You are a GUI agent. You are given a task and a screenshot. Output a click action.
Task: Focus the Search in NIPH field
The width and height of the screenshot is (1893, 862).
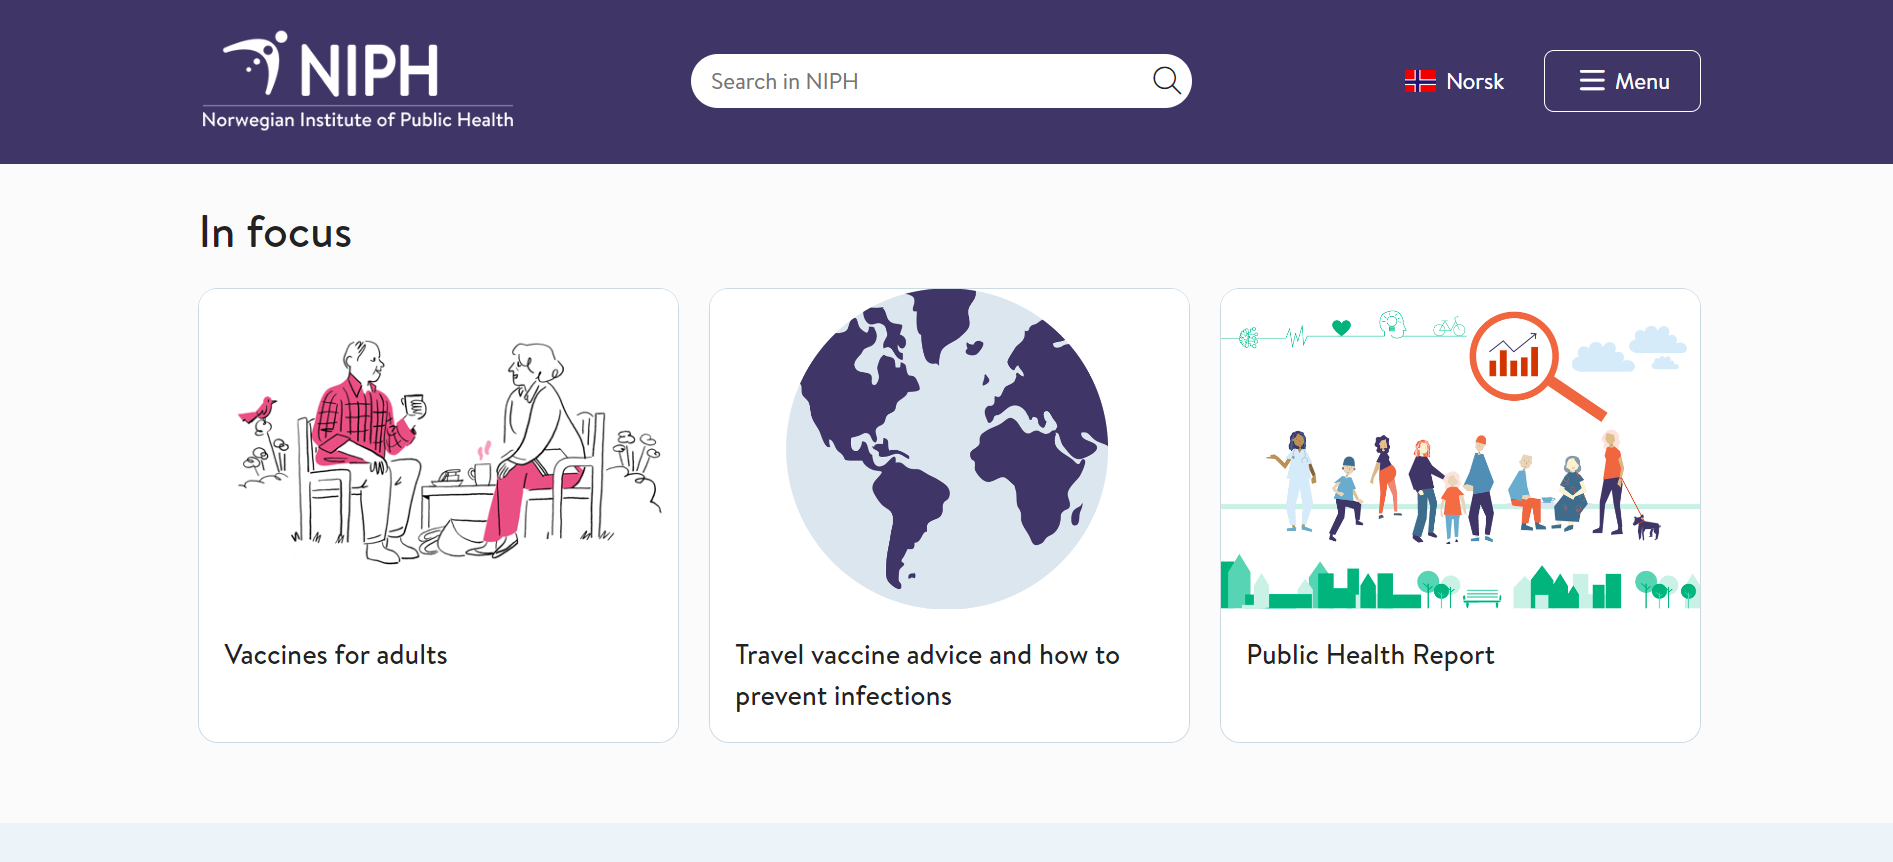click(920, 81)
